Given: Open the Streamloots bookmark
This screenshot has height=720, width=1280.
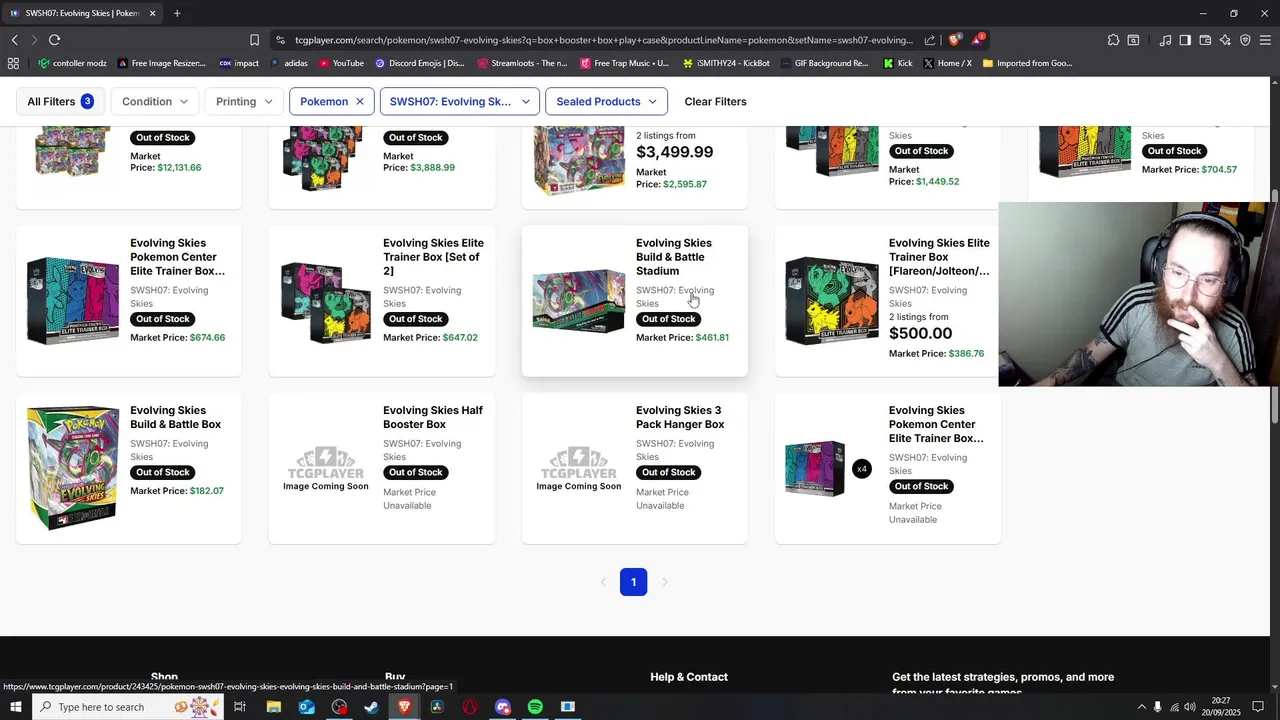Looking at the screenshot, I should pos(522,63).
